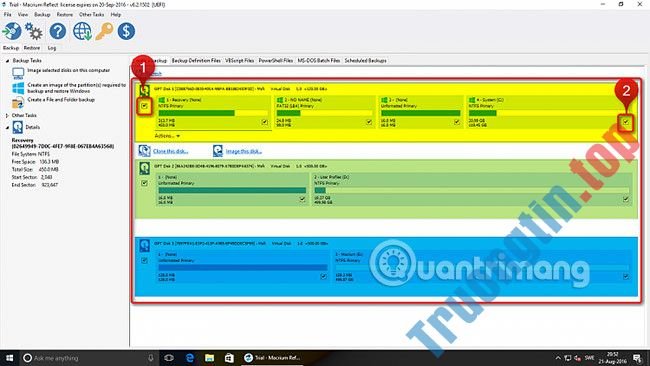Screen dimensions: 650x366
Task: Click Create a File and Folder backup
Action: 61,100
